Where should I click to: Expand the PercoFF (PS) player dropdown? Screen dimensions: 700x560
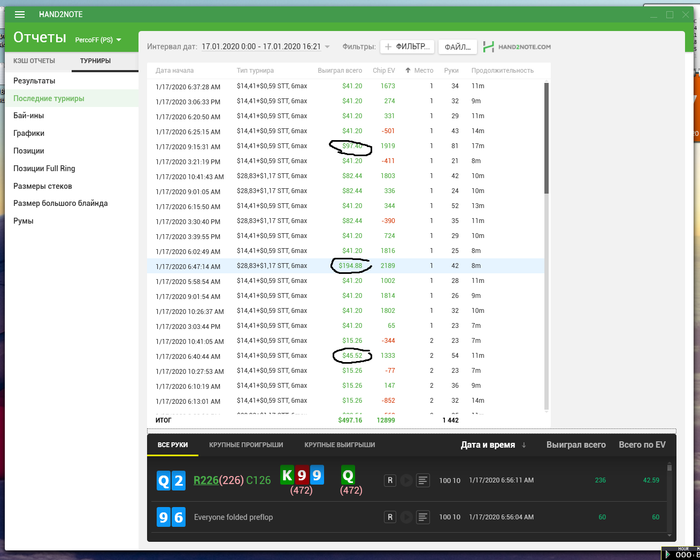pyautogui.click(x=98, y=40)
